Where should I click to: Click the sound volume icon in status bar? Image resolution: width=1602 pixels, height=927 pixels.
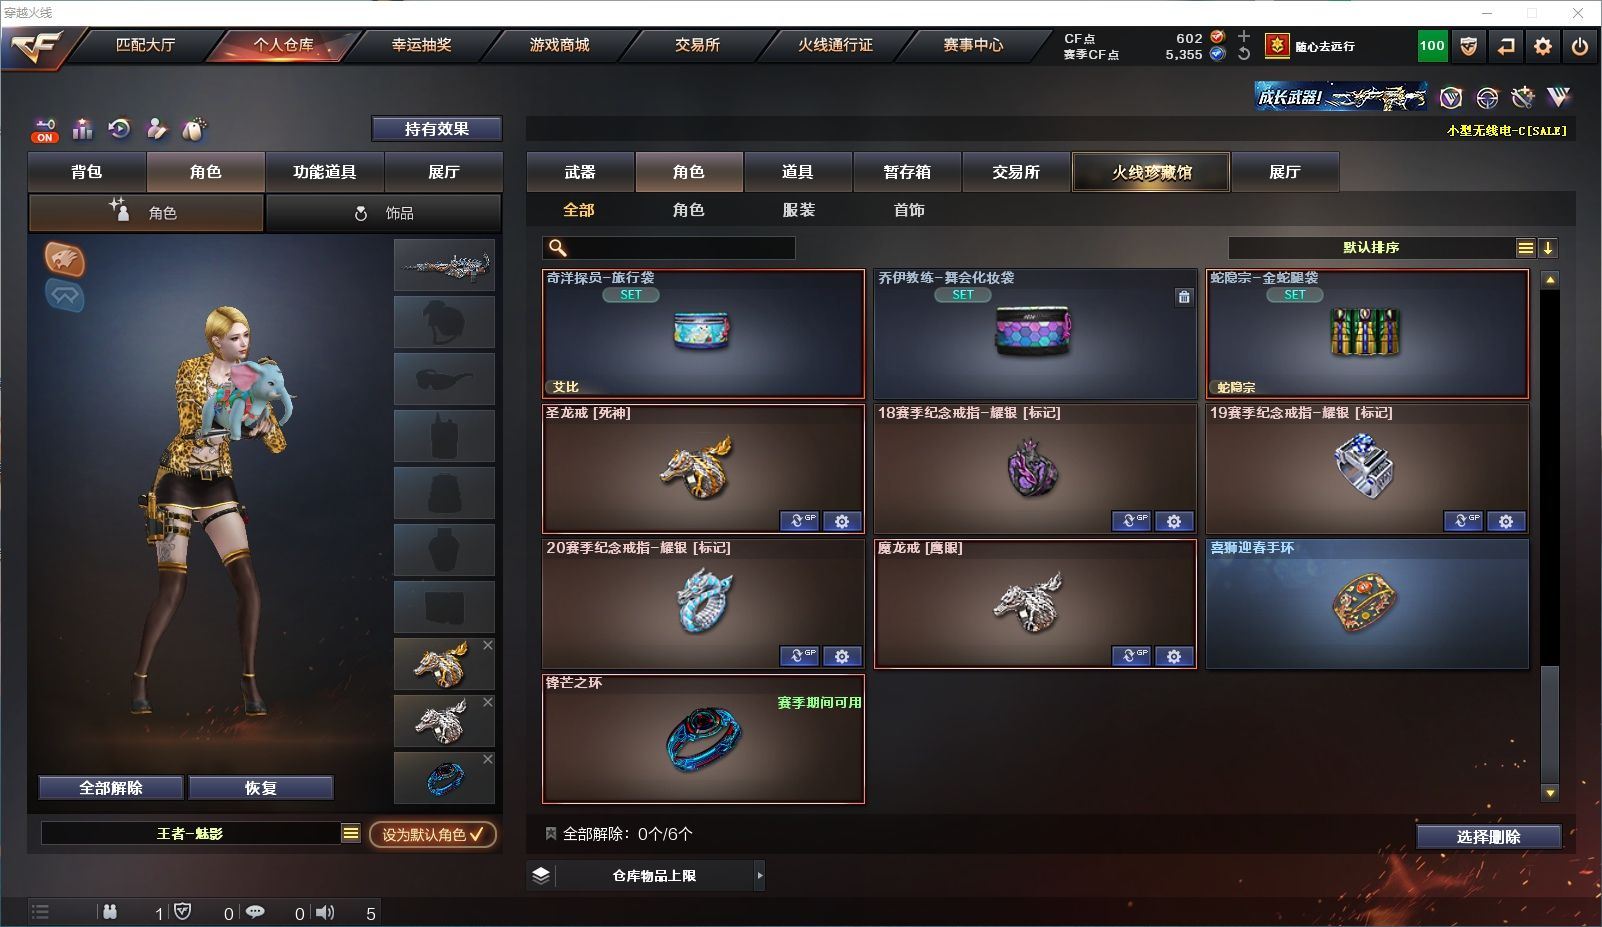tap(325, 912)
